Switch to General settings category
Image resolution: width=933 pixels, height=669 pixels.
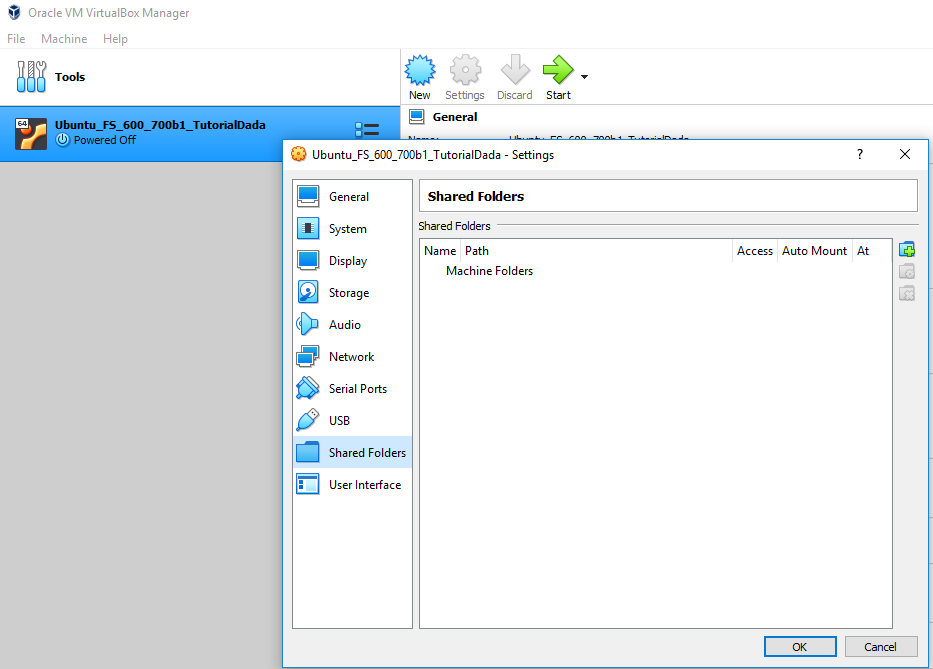[348, 197]
